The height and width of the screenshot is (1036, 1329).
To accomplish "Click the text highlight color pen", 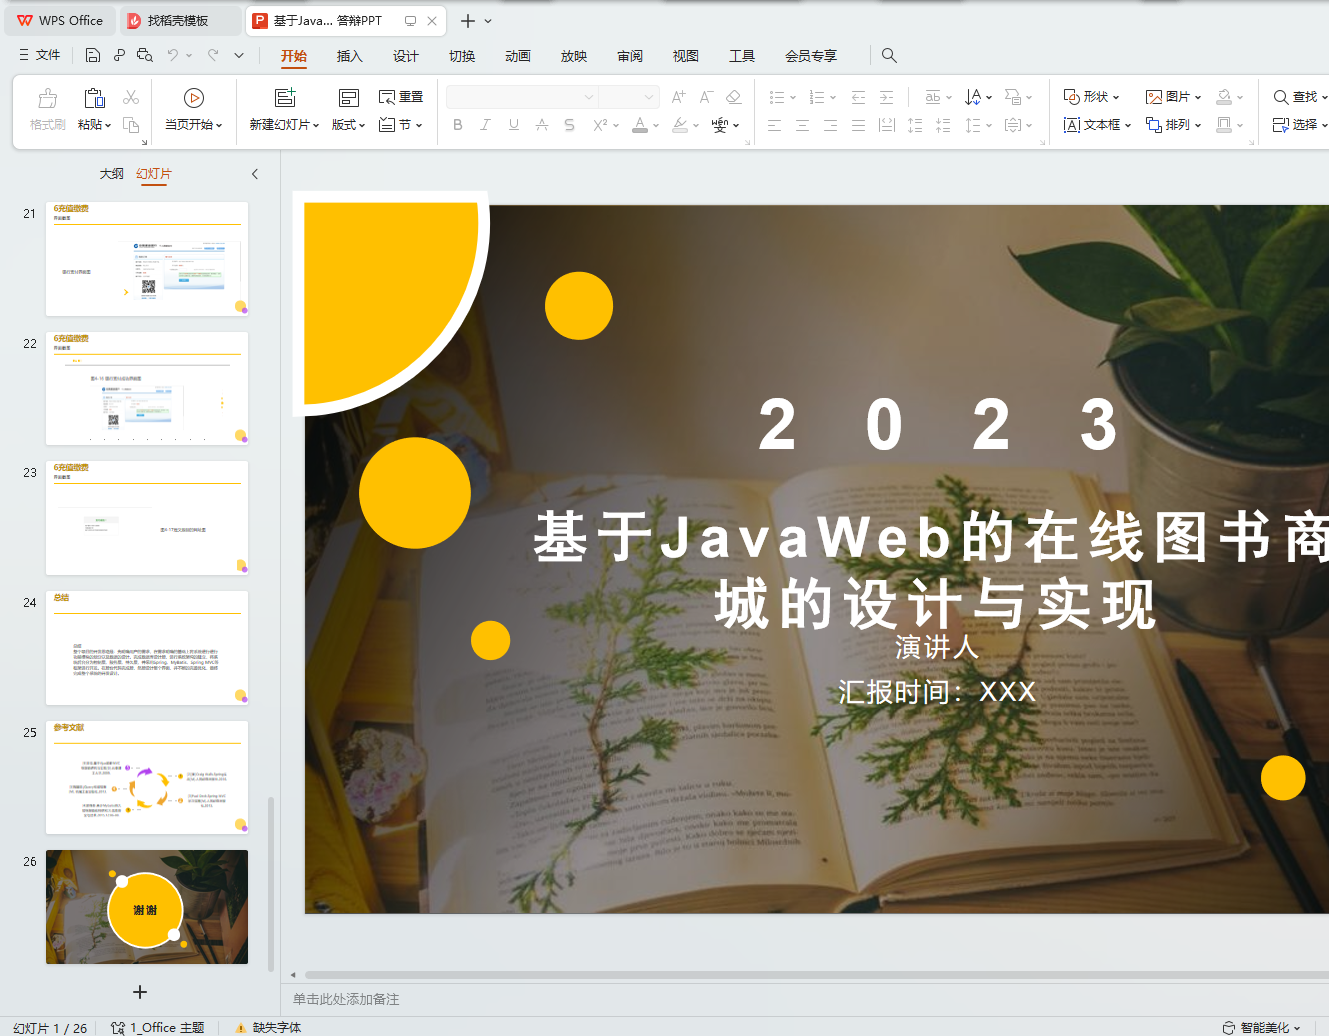I will [x=680, y=125].
